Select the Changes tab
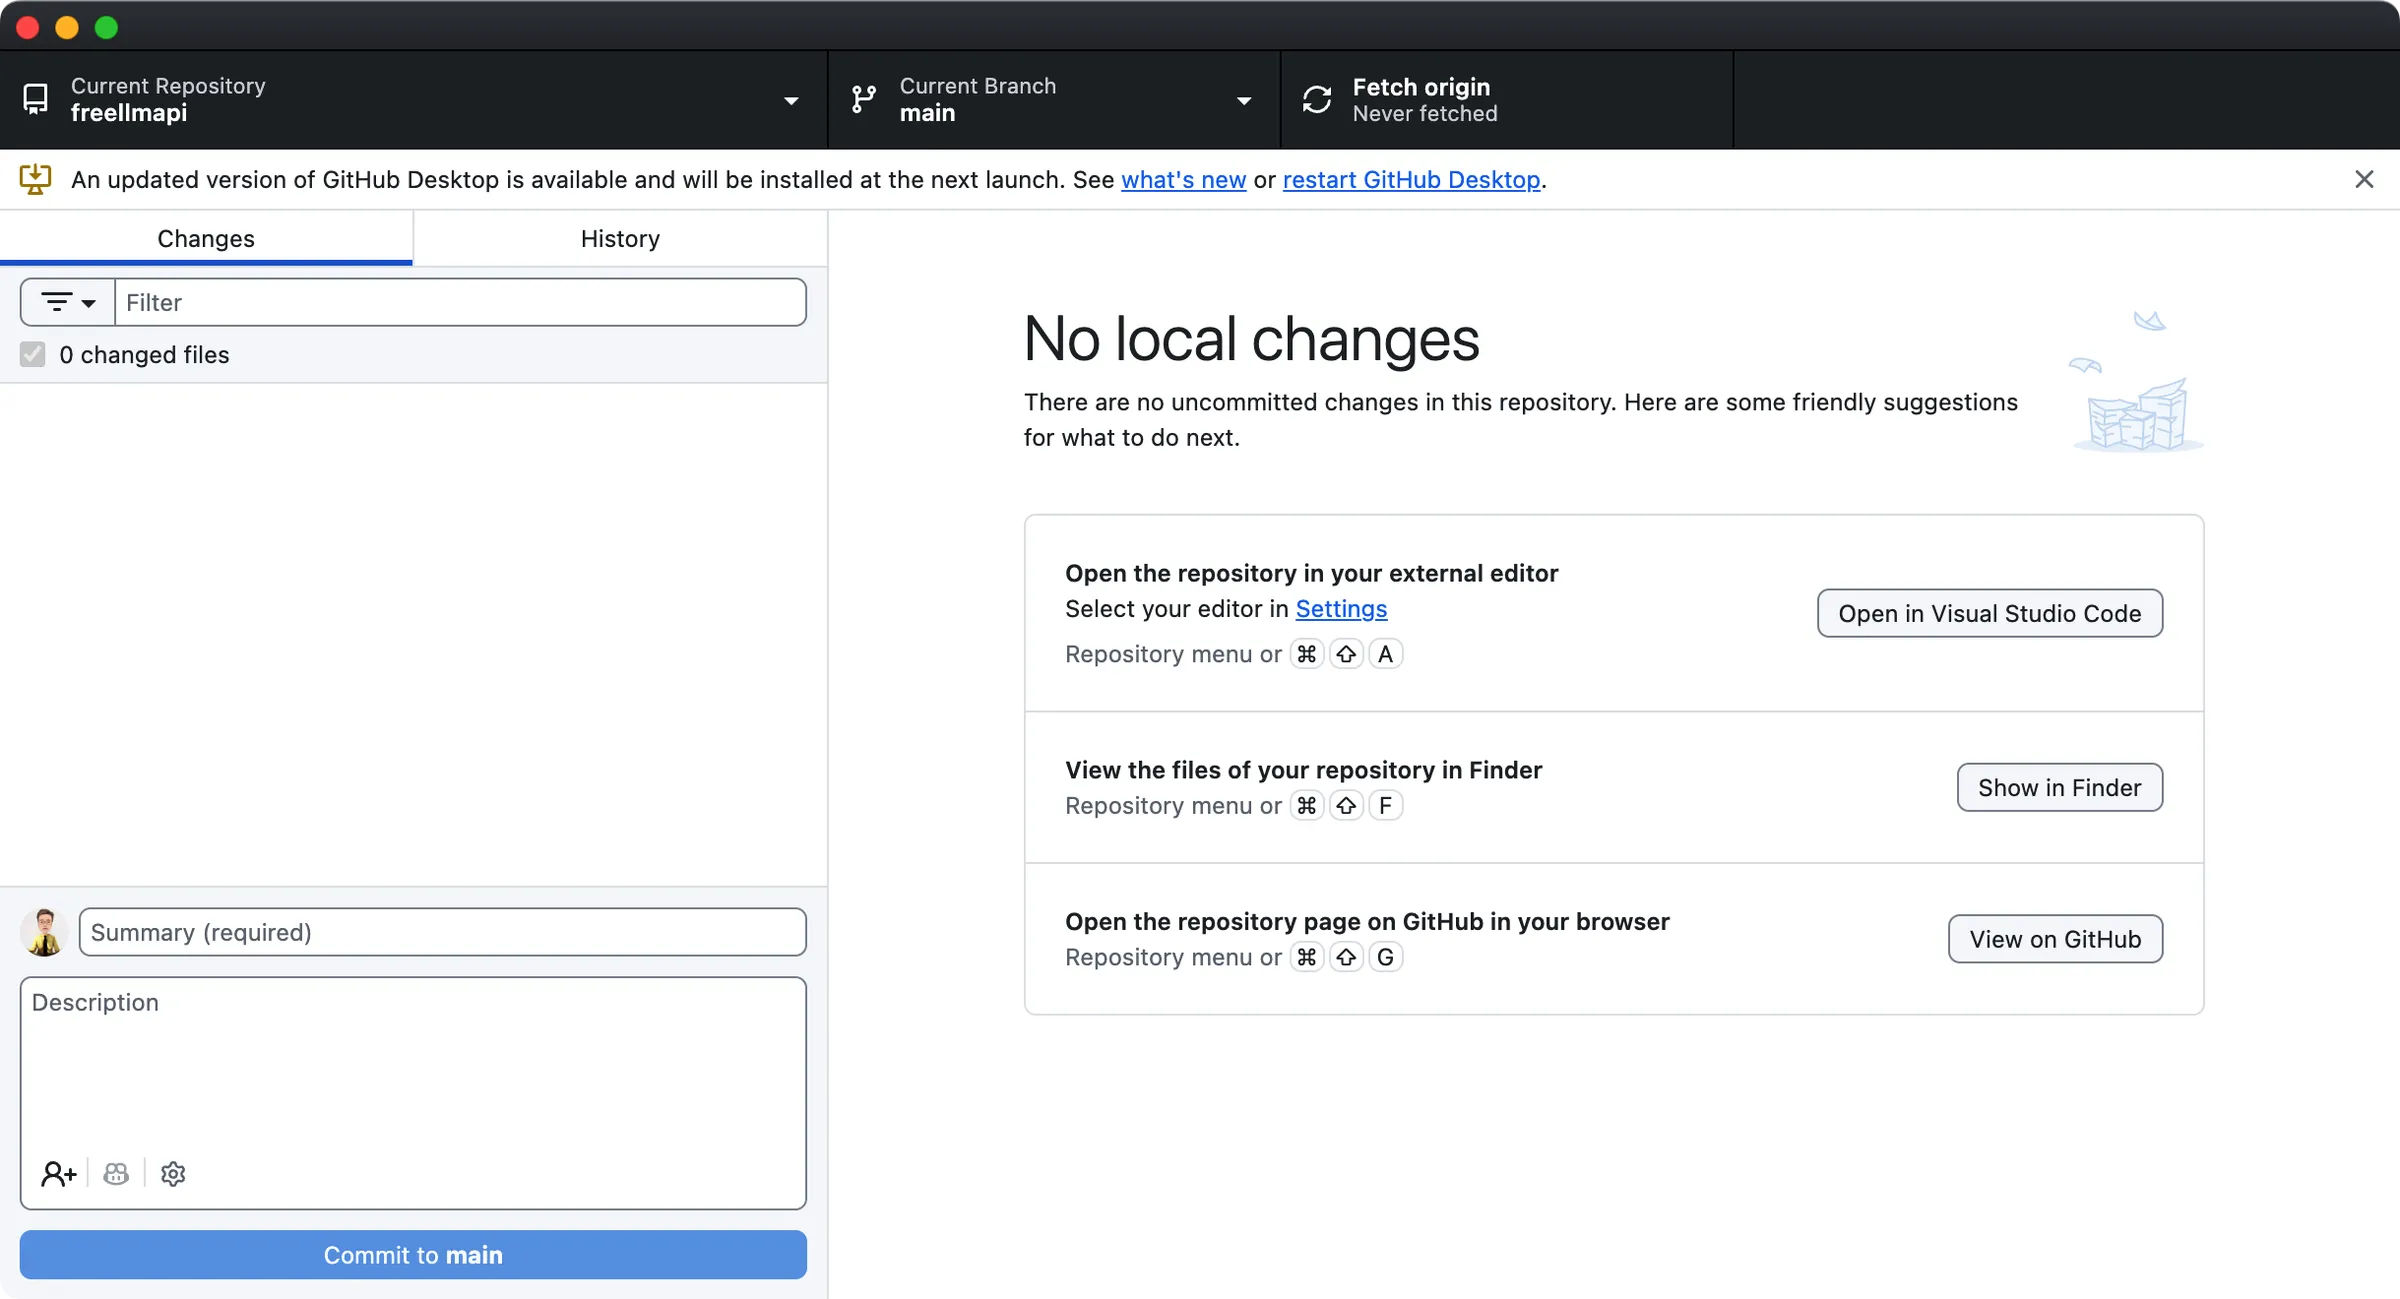Image resolution: width=2400 pixels, height=1299 pixels. tap(206, 238)
